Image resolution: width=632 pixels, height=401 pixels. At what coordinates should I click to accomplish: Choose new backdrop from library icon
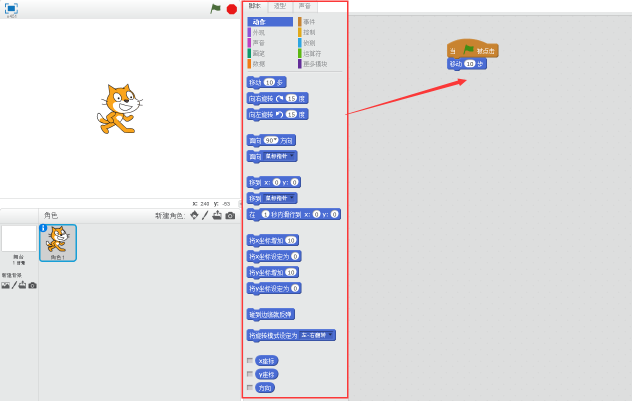5,285
